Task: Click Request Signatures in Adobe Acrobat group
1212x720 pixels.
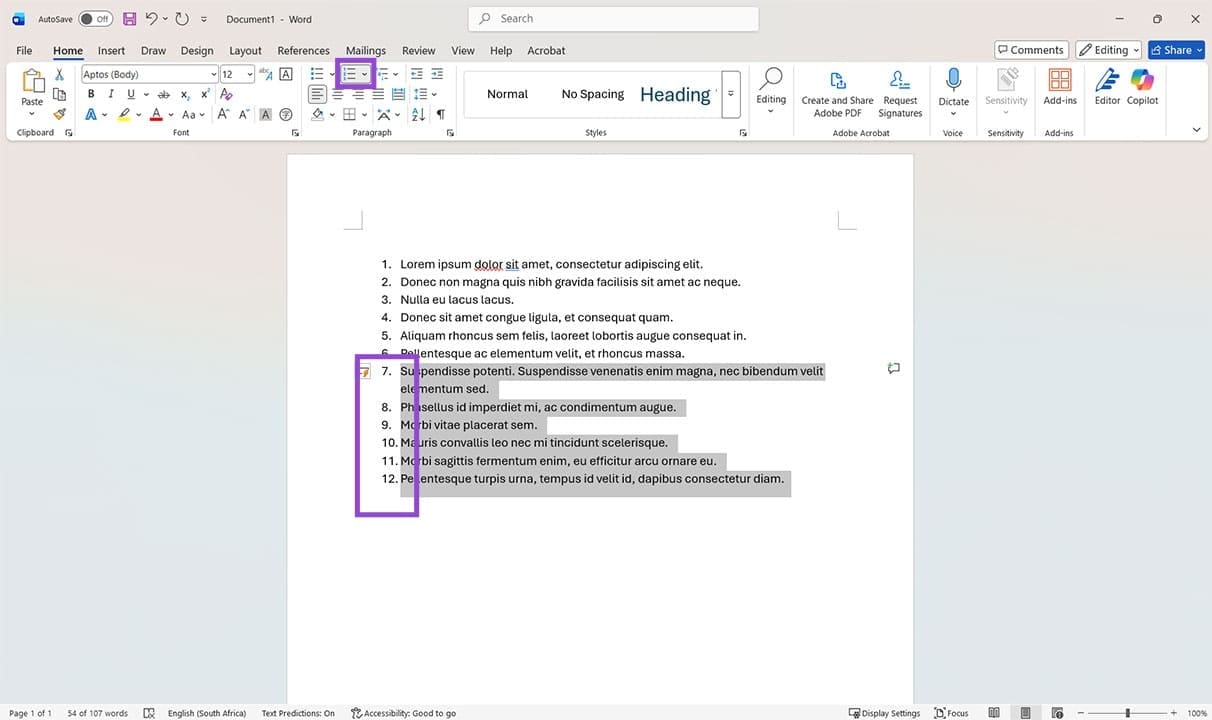Action: pos(899,94)
